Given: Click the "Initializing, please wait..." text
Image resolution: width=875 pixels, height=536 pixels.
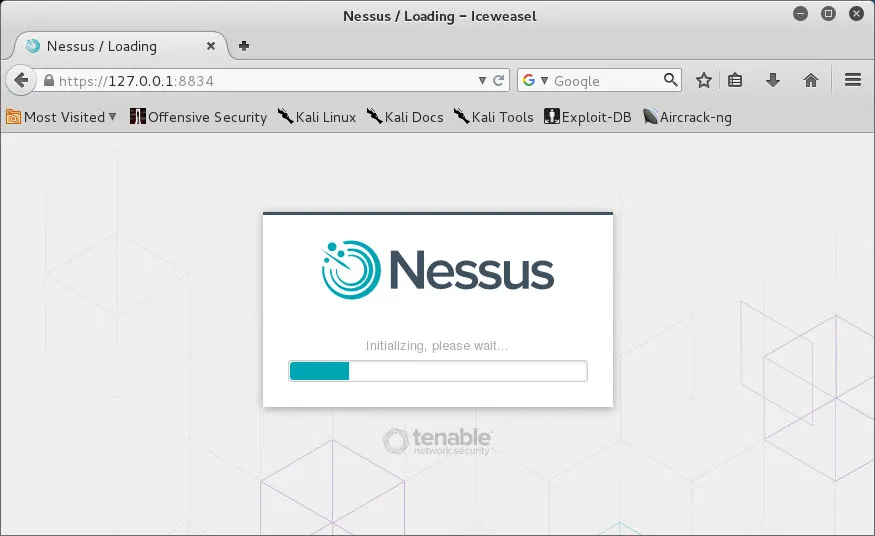Looking at the screenshot, I should [x=437, y=346].
